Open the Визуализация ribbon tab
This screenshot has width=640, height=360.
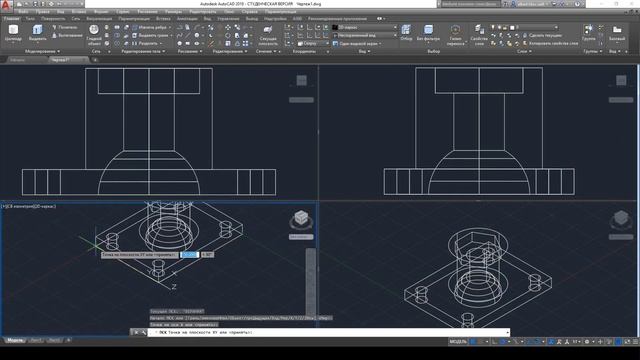[x=99, y=18]
